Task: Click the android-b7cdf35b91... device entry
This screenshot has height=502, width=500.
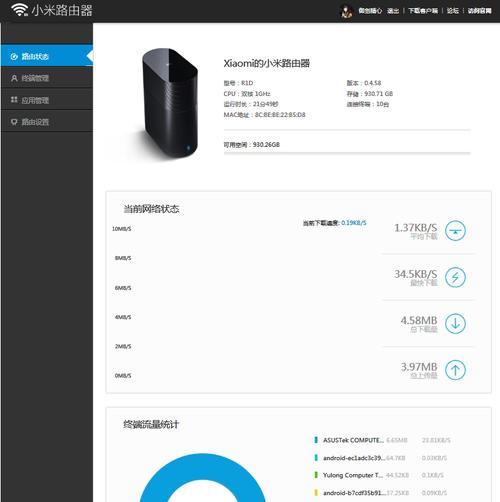Action: point(354,492)
